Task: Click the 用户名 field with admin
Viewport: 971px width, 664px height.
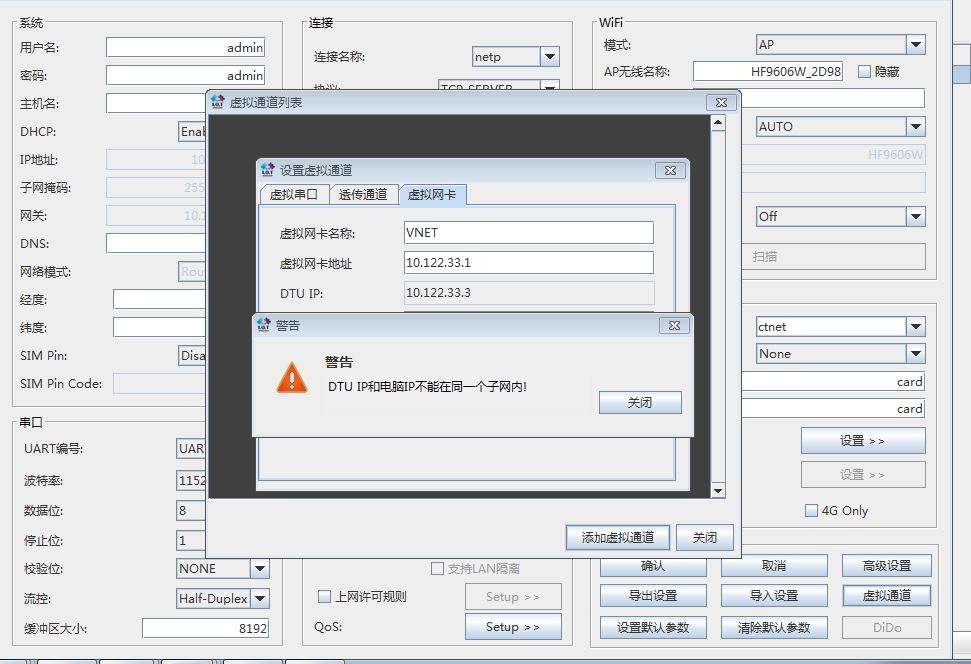Action: pos(186,47)
